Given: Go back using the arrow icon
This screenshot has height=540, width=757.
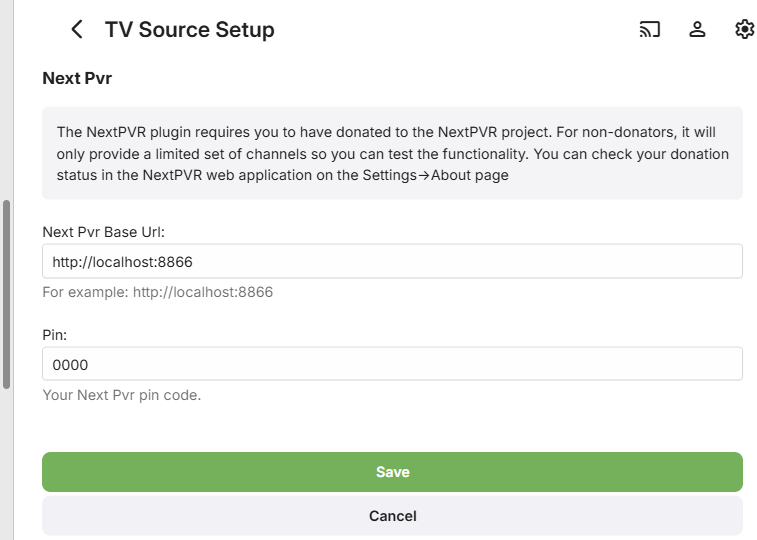Looking at the screenshot, I should 77,29.
